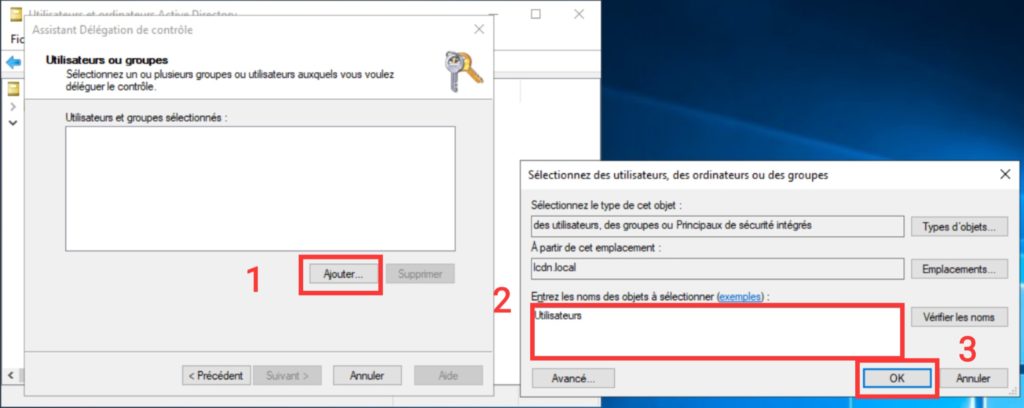The image size is (1024, 408).
Task: Click Suivant in the delegation wizard
Action: pos(287,375)
